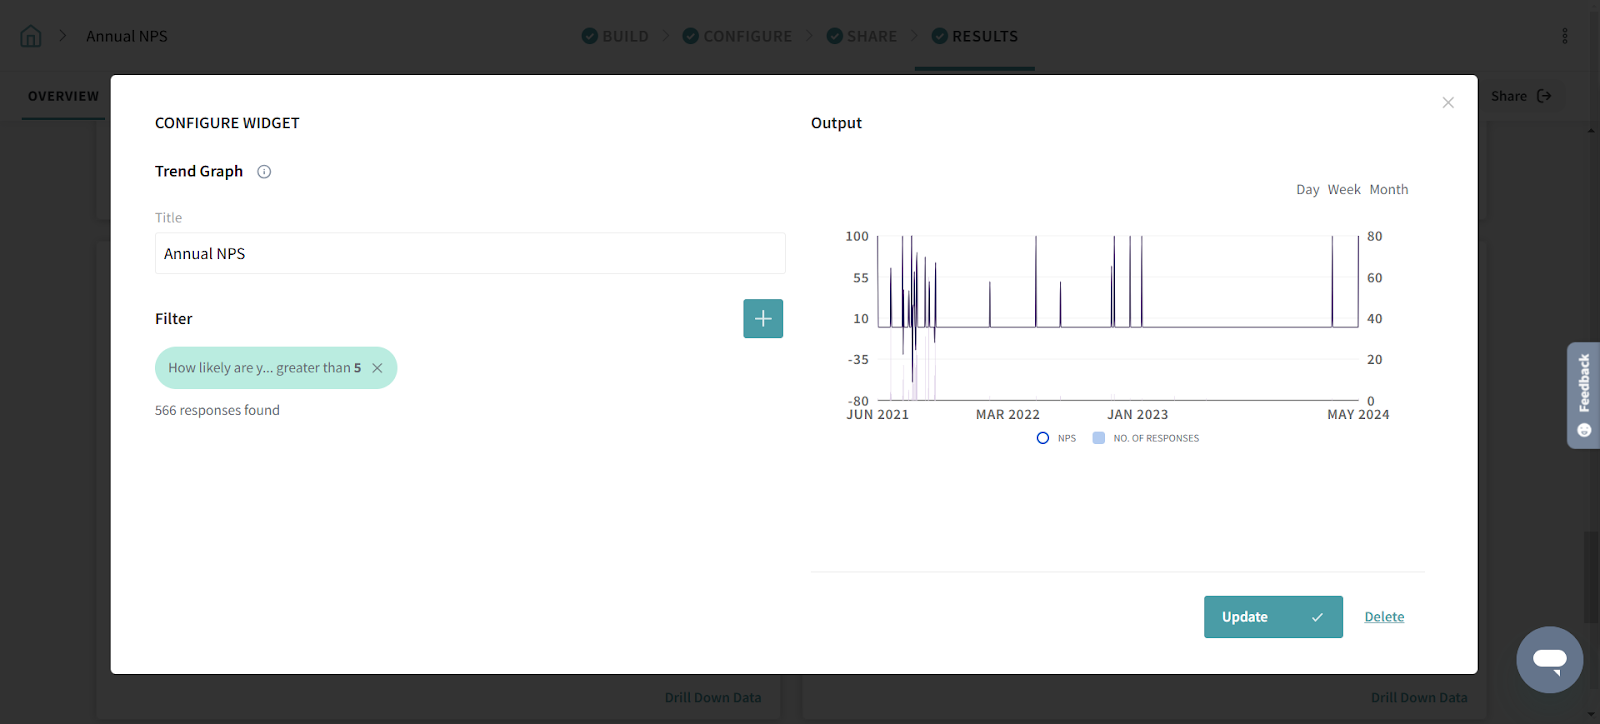Screen dimensions: 1600x724
Task: Open the Build step tab
Action: point(615,36)
